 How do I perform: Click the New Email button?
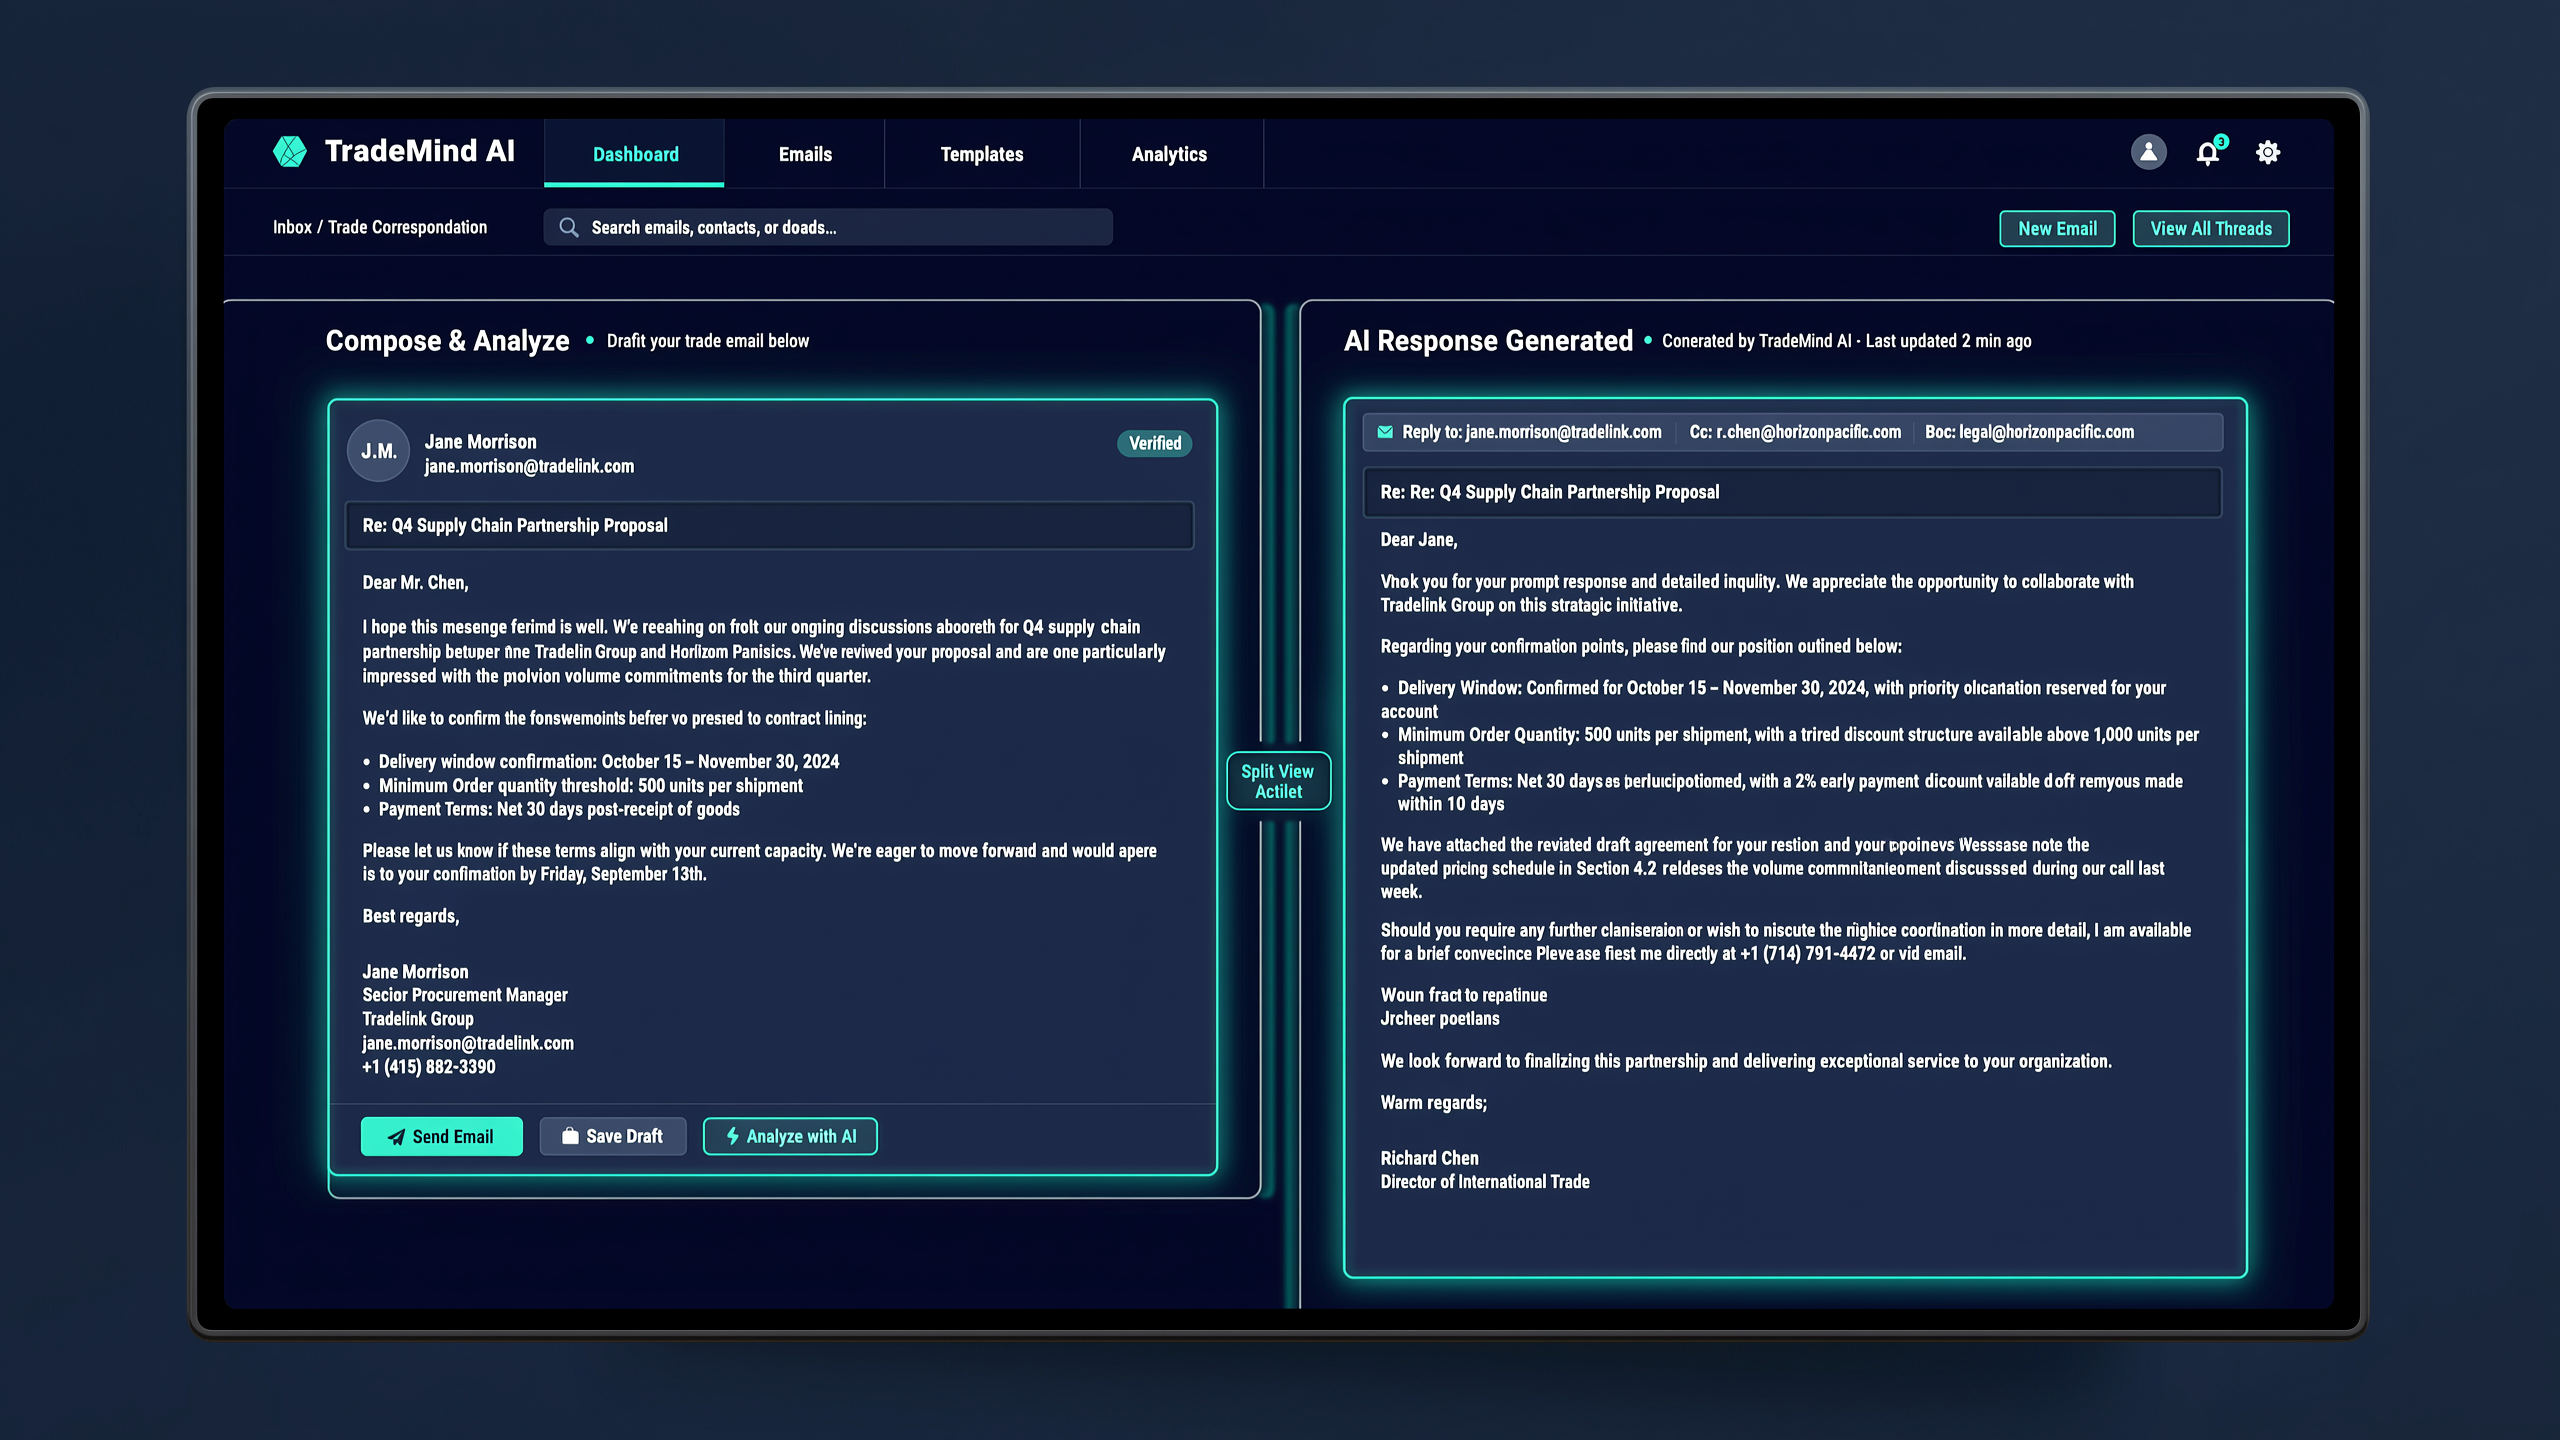click(x=2057, y=228)
